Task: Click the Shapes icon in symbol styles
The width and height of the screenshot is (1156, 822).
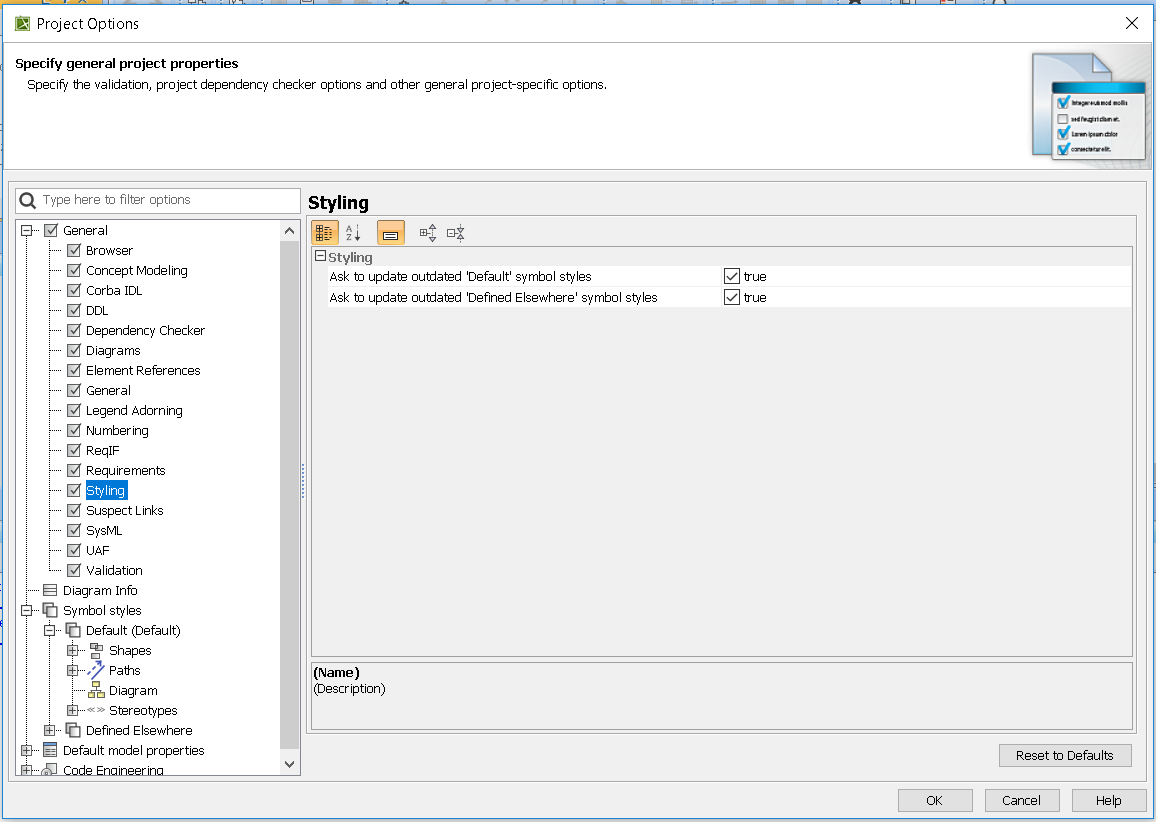Action: [96, 650]
